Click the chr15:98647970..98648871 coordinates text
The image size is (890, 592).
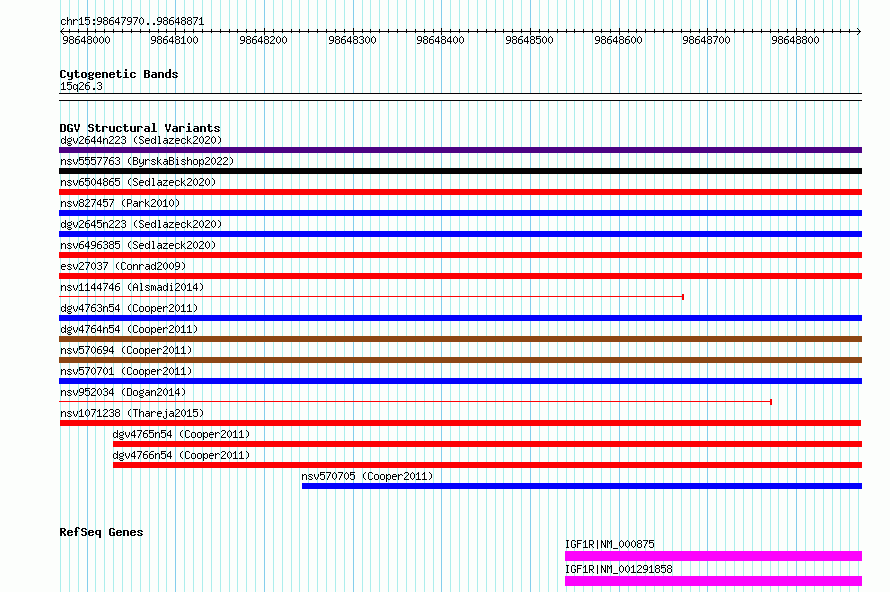coord(132,21)
